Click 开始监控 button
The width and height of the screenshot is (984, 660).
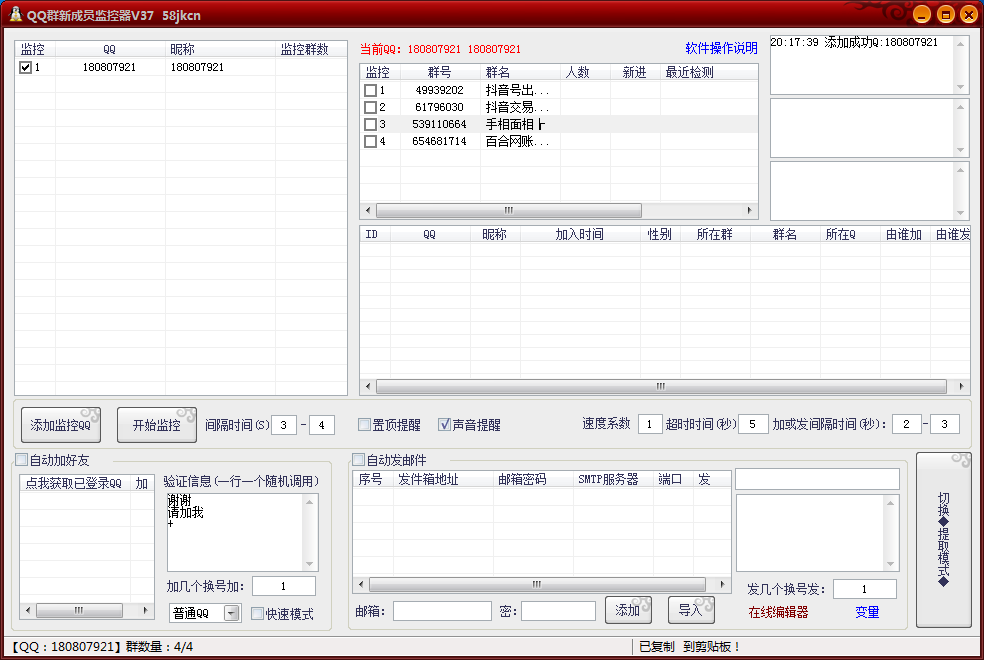tap(157, 425)
